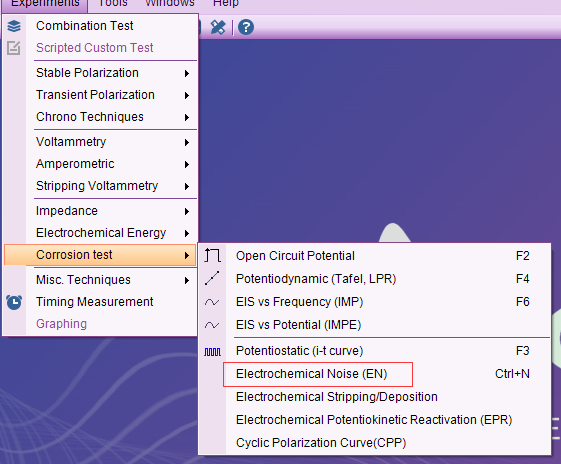Expand the Misc. Techniques submenu arrow

pyautogui.click(x=187, y=280)
